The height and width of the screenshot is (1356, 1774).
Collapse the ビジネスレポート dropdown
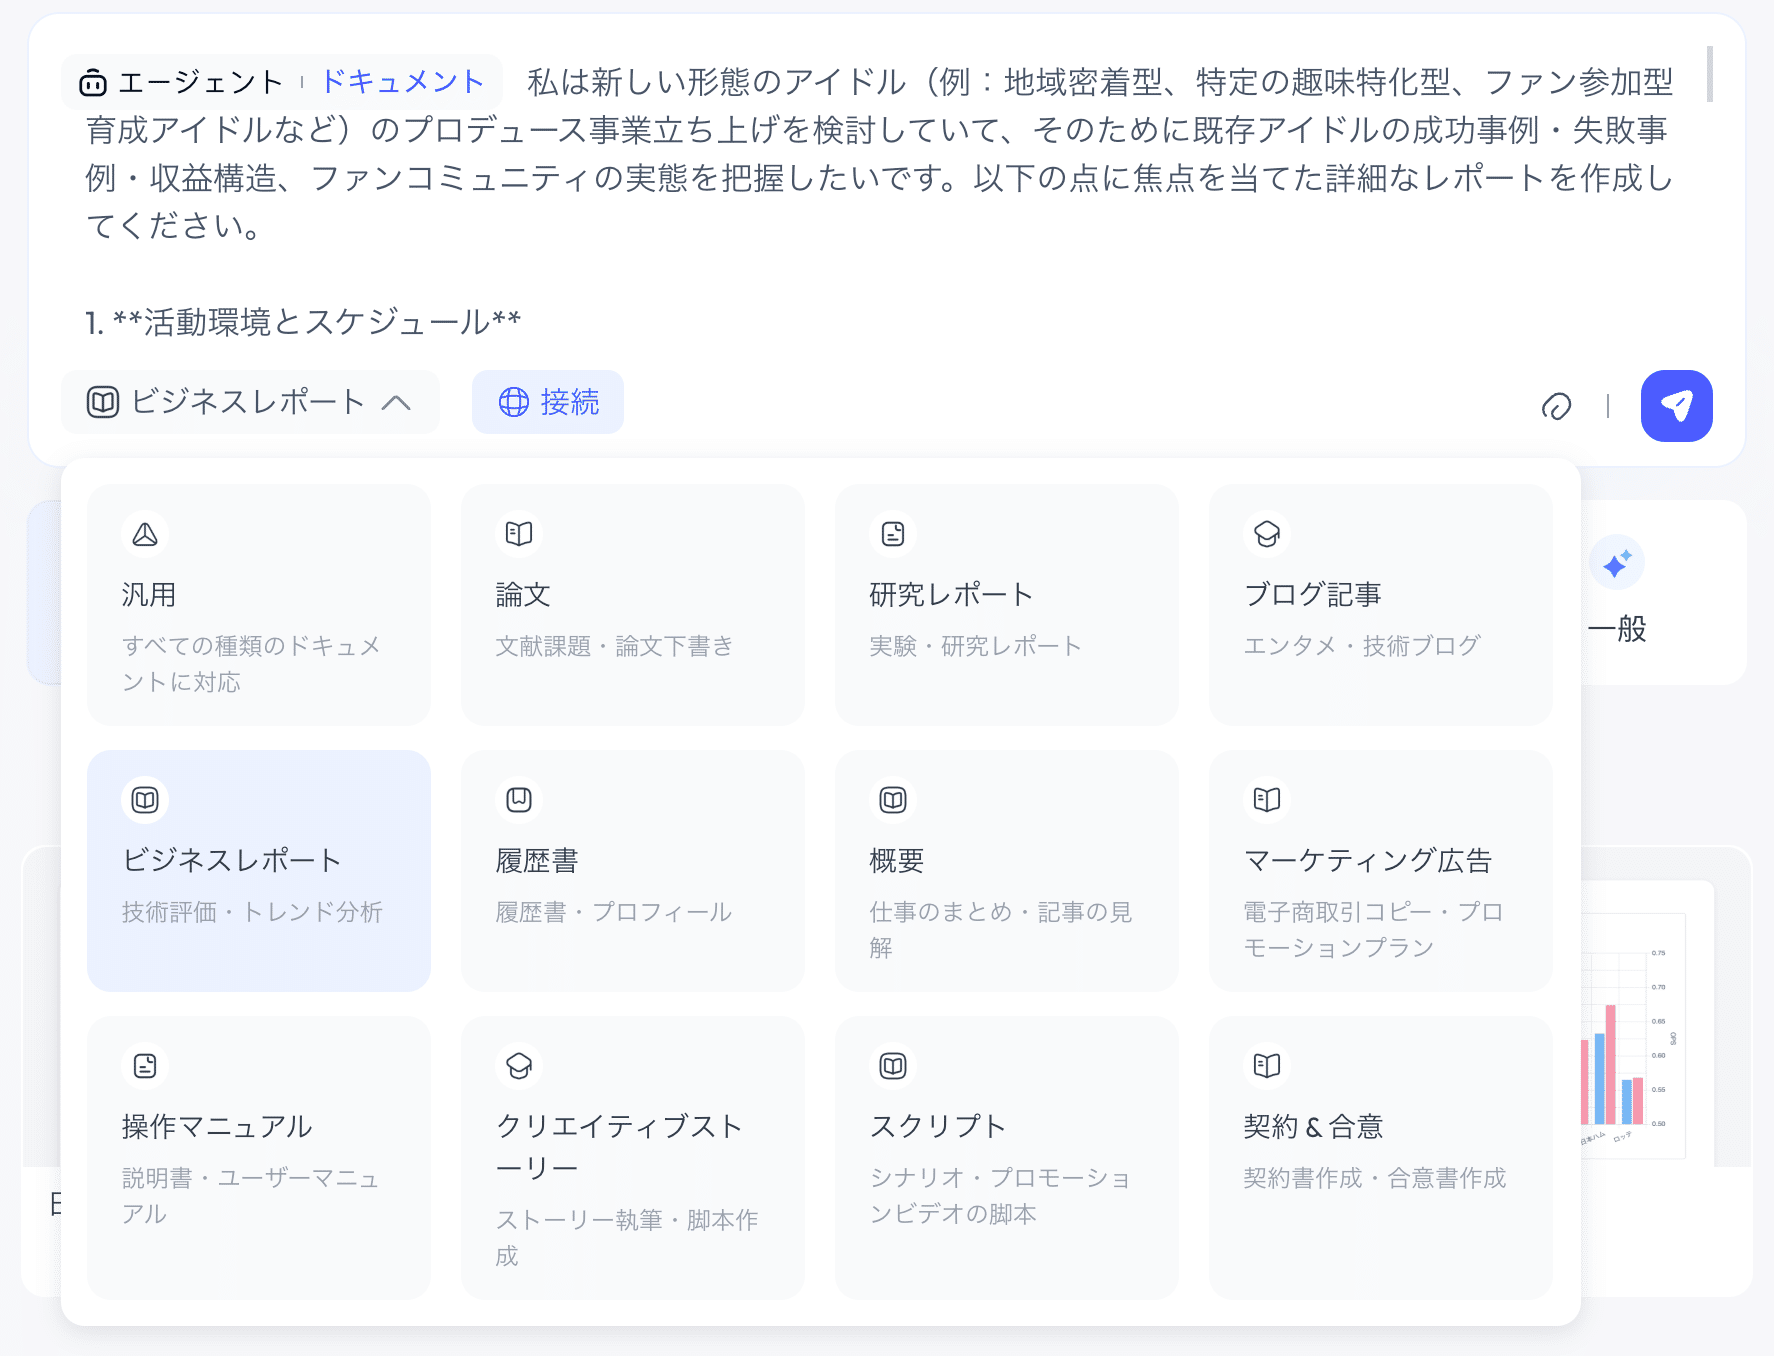point(248,402)
